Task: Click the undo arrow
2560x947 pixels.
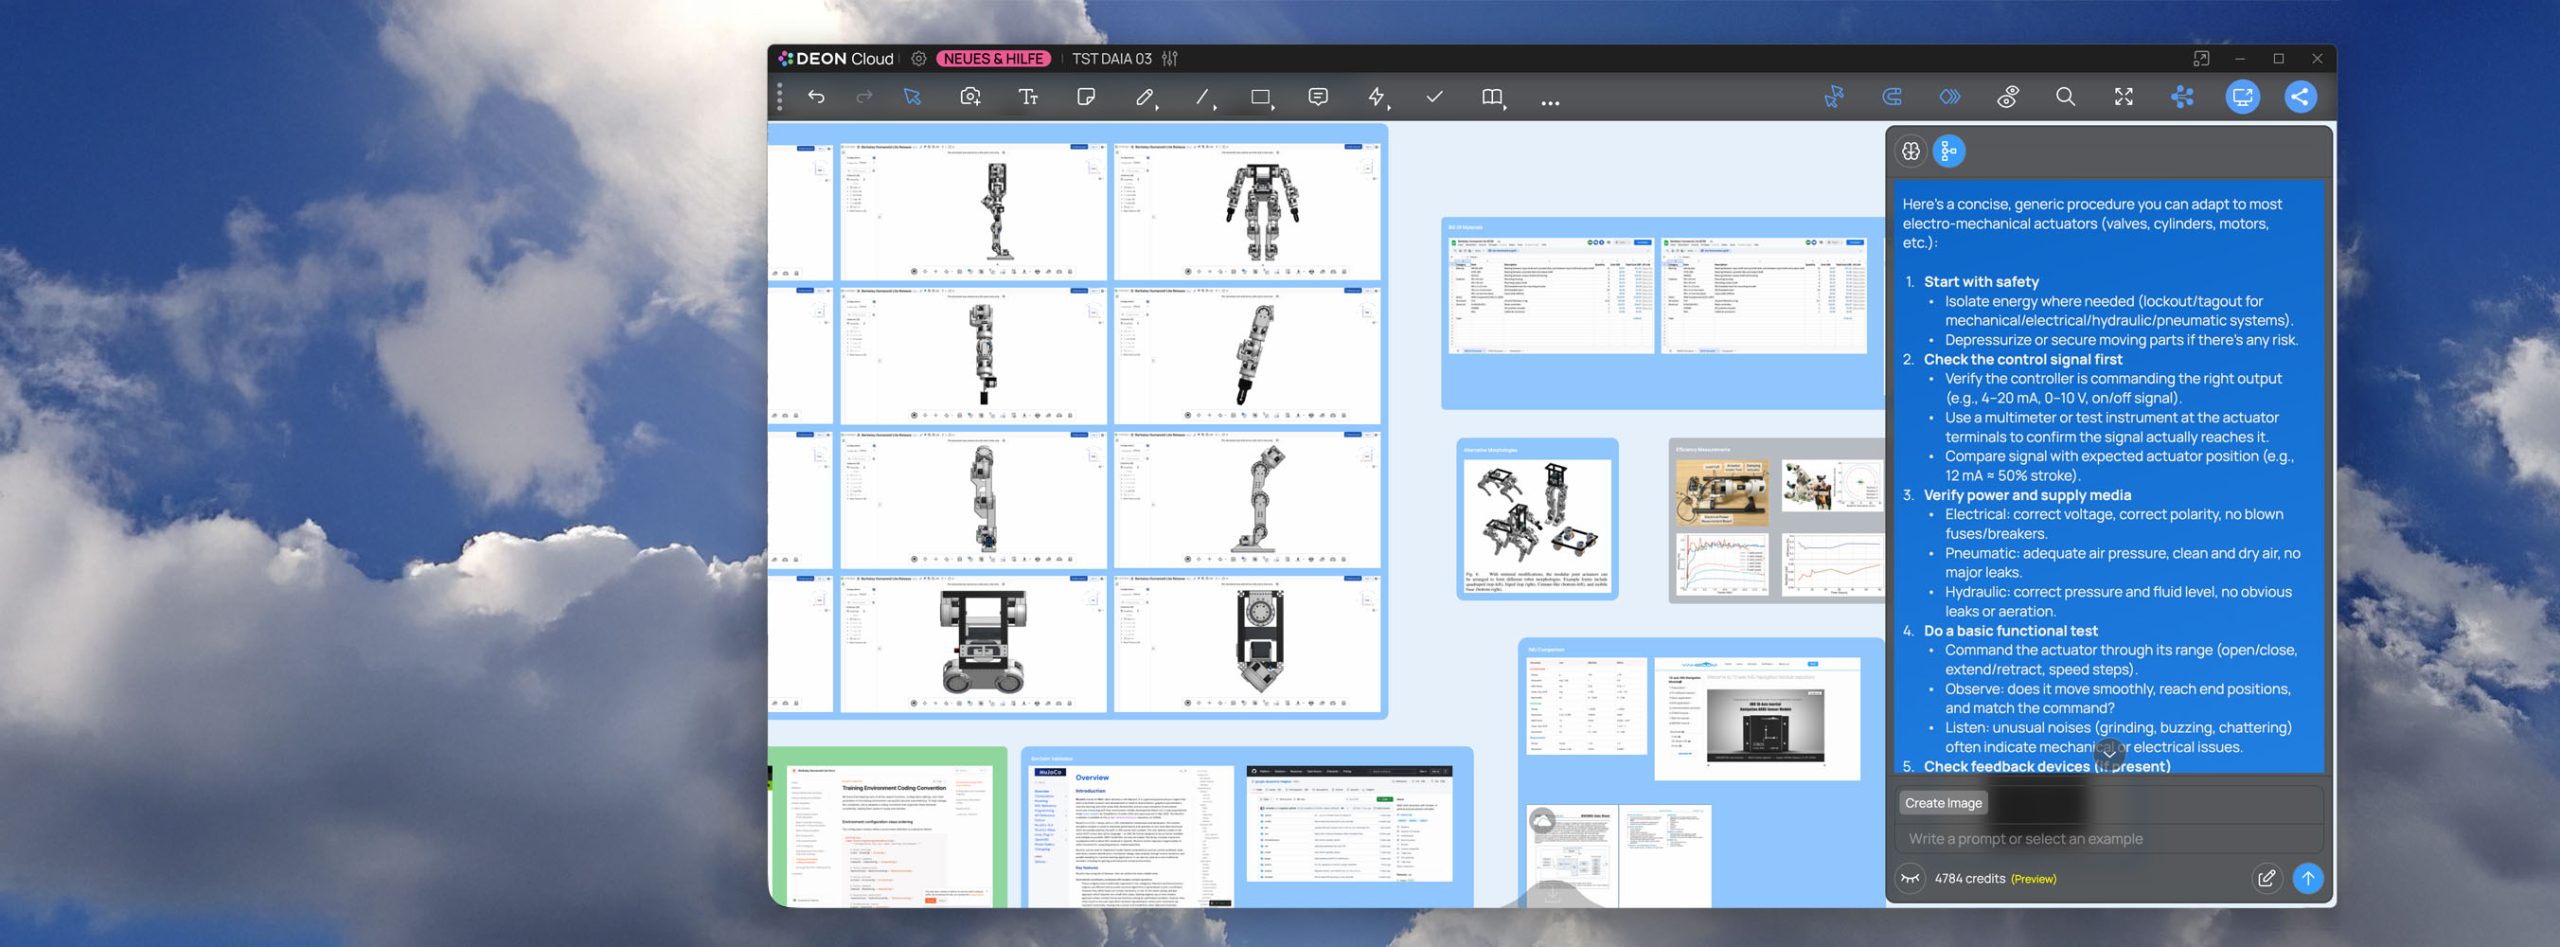Action: click(x=816, y=97)
